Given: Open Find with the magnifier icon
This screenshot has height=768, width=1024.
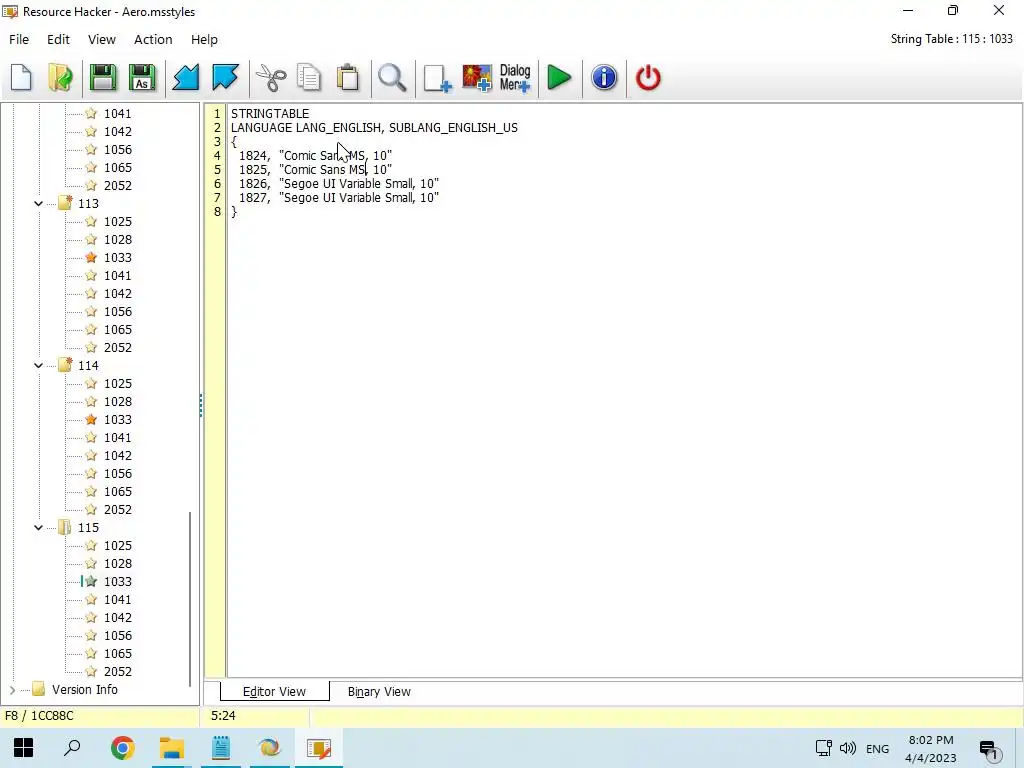Looking at the screenshot, I should point(392,78).
